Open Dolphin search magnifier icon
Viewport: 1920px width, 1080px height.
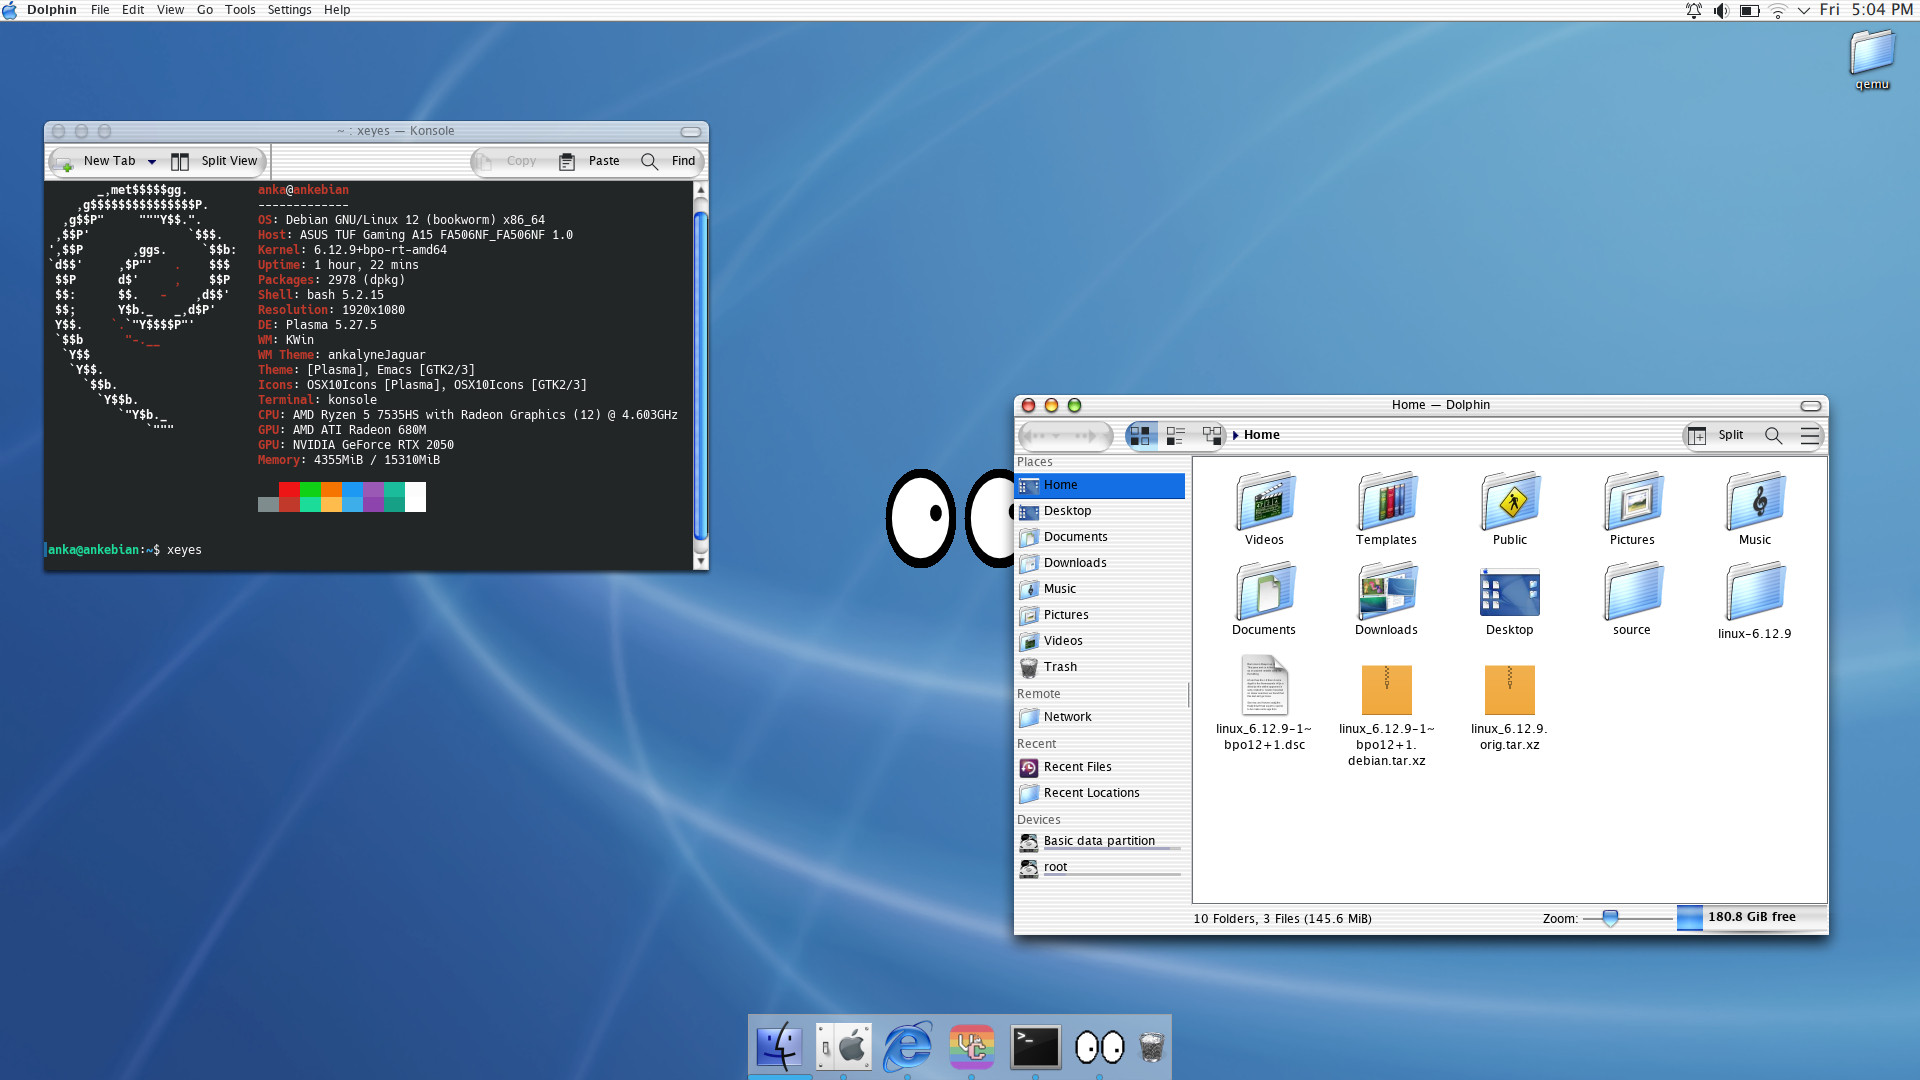(1773, 436)
